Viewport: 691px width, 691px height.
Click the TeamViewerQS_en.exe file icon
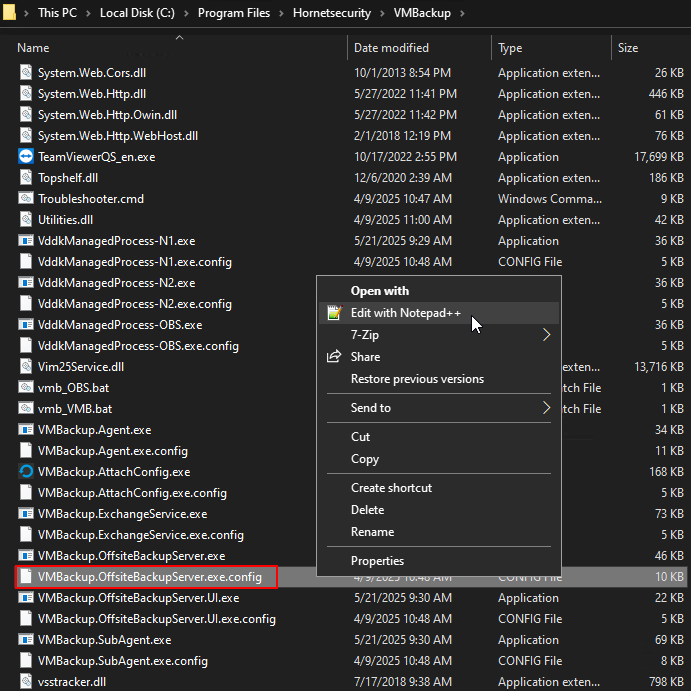click(x=26, y=157)
